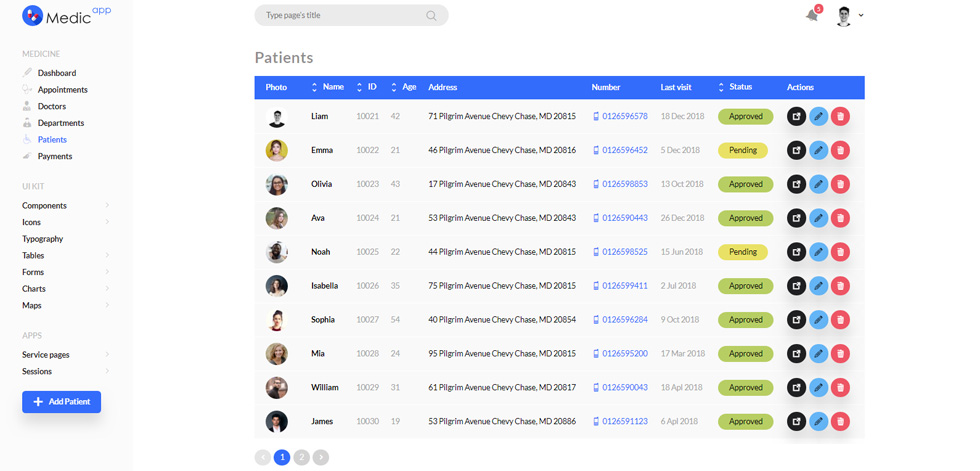Image resolution: width=980 pixels, height=471 pixels.
Task: Delete Mia's record with the trash icon
Action: coord(841,354)
